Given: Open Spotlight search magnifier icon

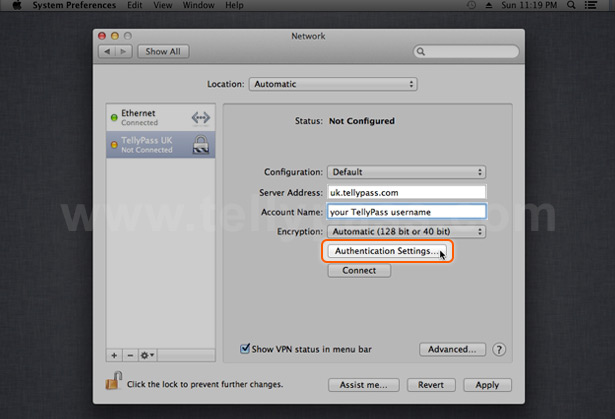Looking at the screenshot, I should tap(571, 5).
